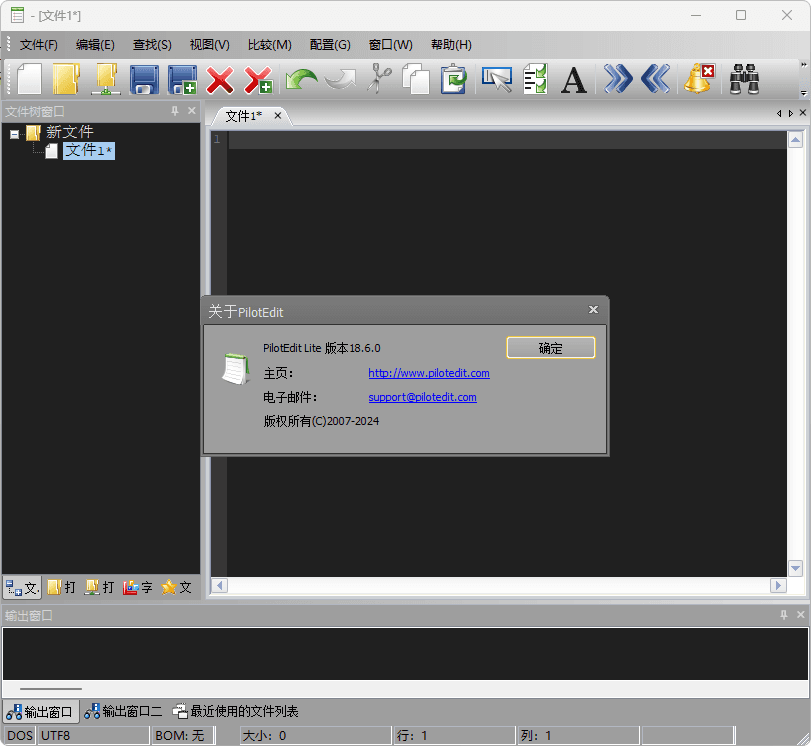
Task: Expand toolbar overflow options arrow
Action: pyautogui.click(x=803, y=94)
